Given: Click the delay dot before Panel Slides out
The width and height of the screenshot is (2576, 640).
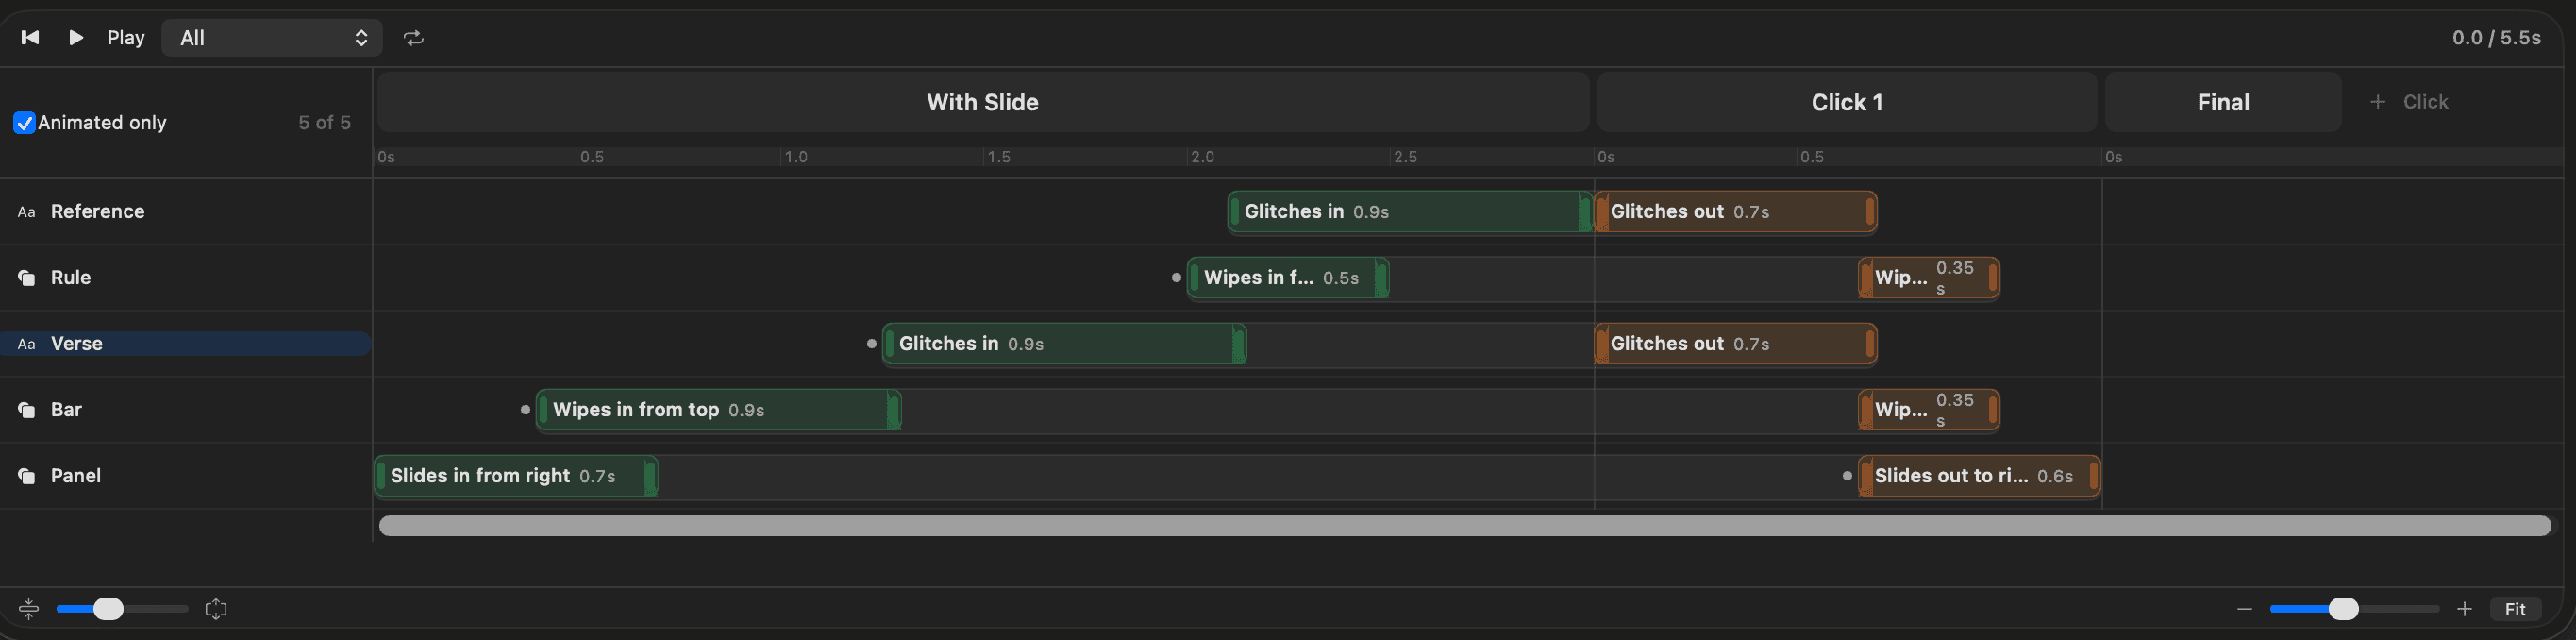Looking at the screenshot, I should tap(1847, 475).
